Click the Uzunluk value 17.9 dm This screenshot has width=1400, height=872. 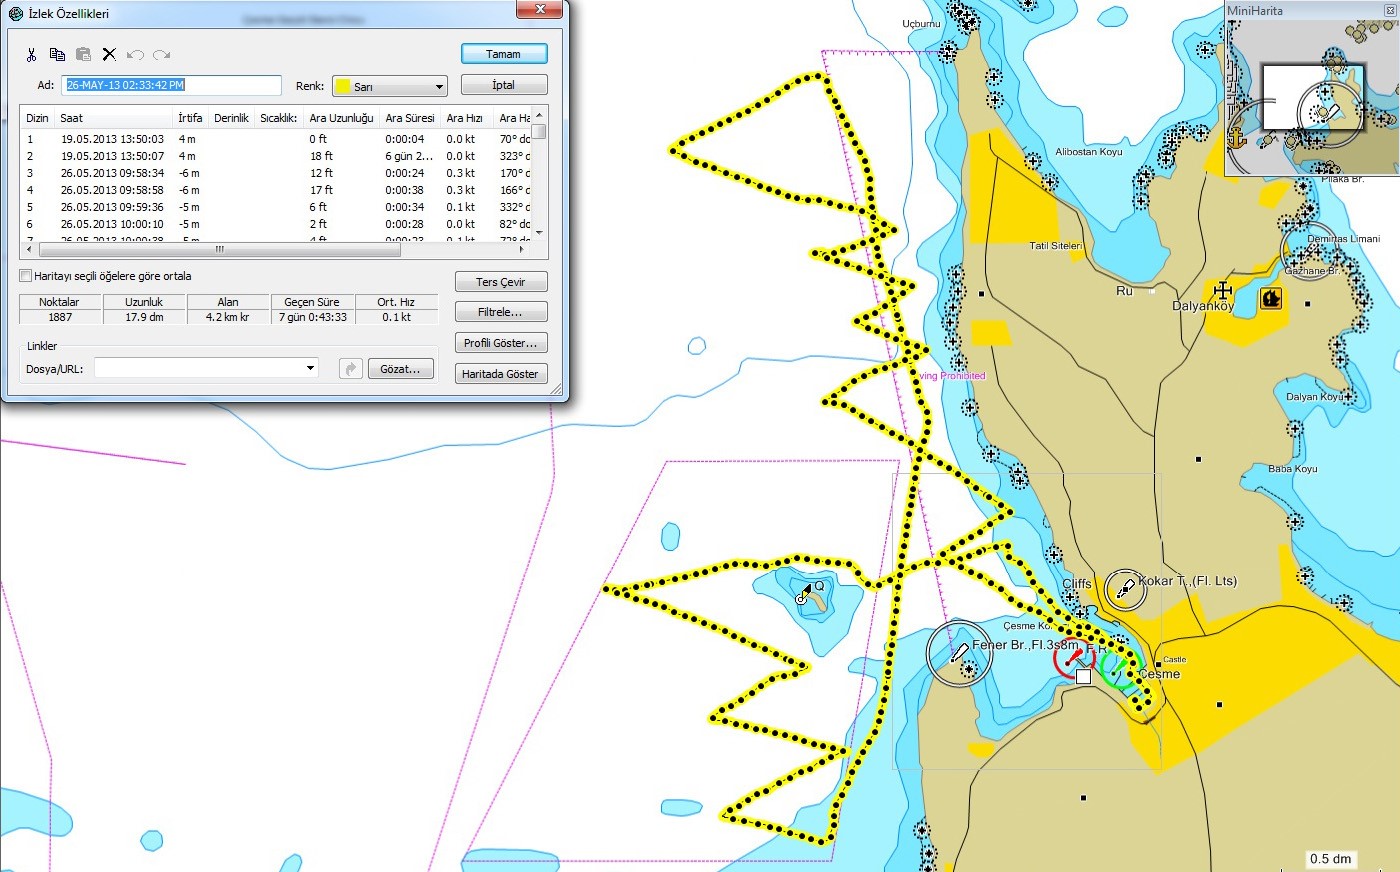click(144, 317)
